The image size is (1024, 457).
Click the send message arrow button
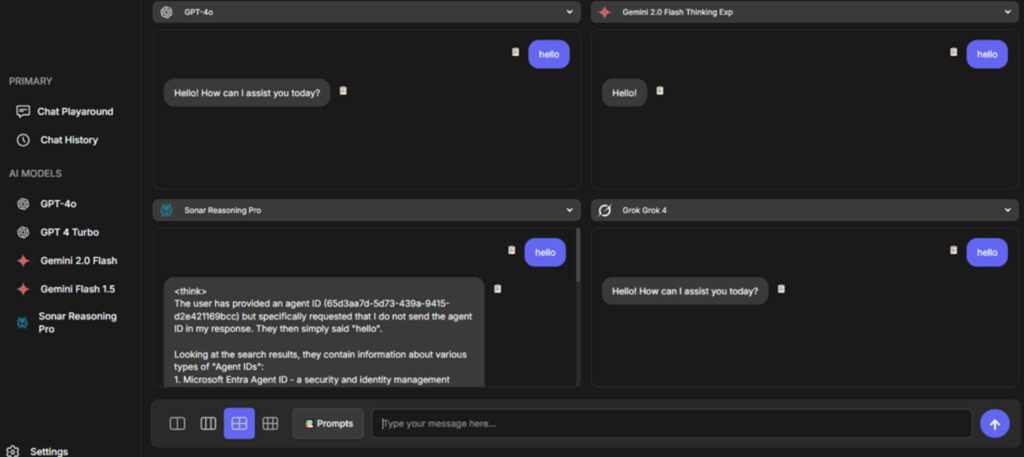pyautogui.click(x=994, y=424)
